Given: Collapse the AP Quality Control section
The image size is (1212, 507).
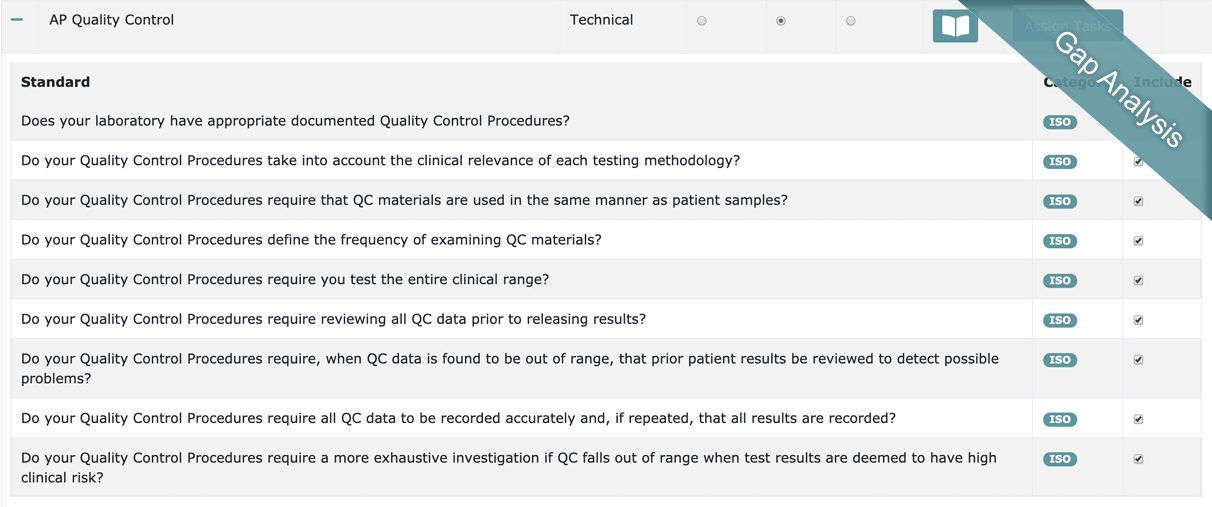Looking at the screenshot, I should point(17,20).
